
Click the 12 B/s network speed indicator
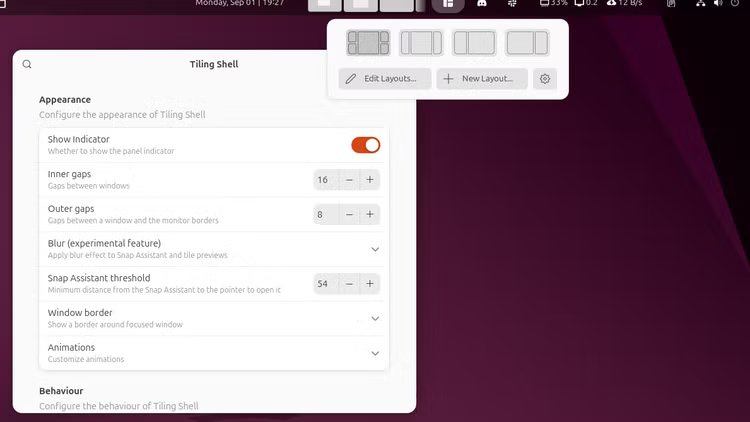click(x=624, y=3)
